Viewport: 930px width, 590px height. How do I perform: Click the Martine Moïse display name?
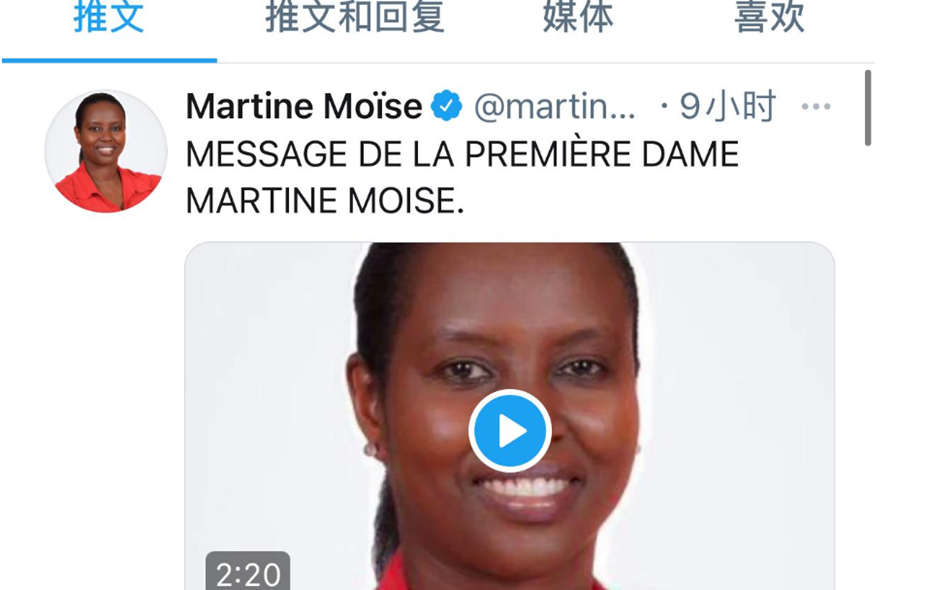point(304,106)
